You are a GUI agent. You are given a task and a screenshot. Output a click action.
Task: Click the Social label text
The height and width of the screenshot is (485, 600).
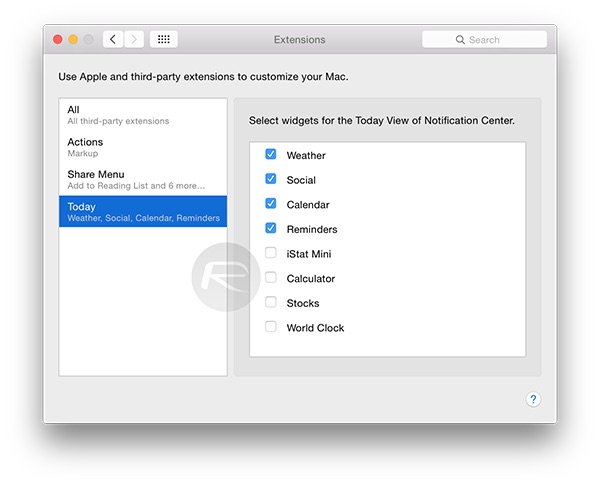tap(301, 180)
